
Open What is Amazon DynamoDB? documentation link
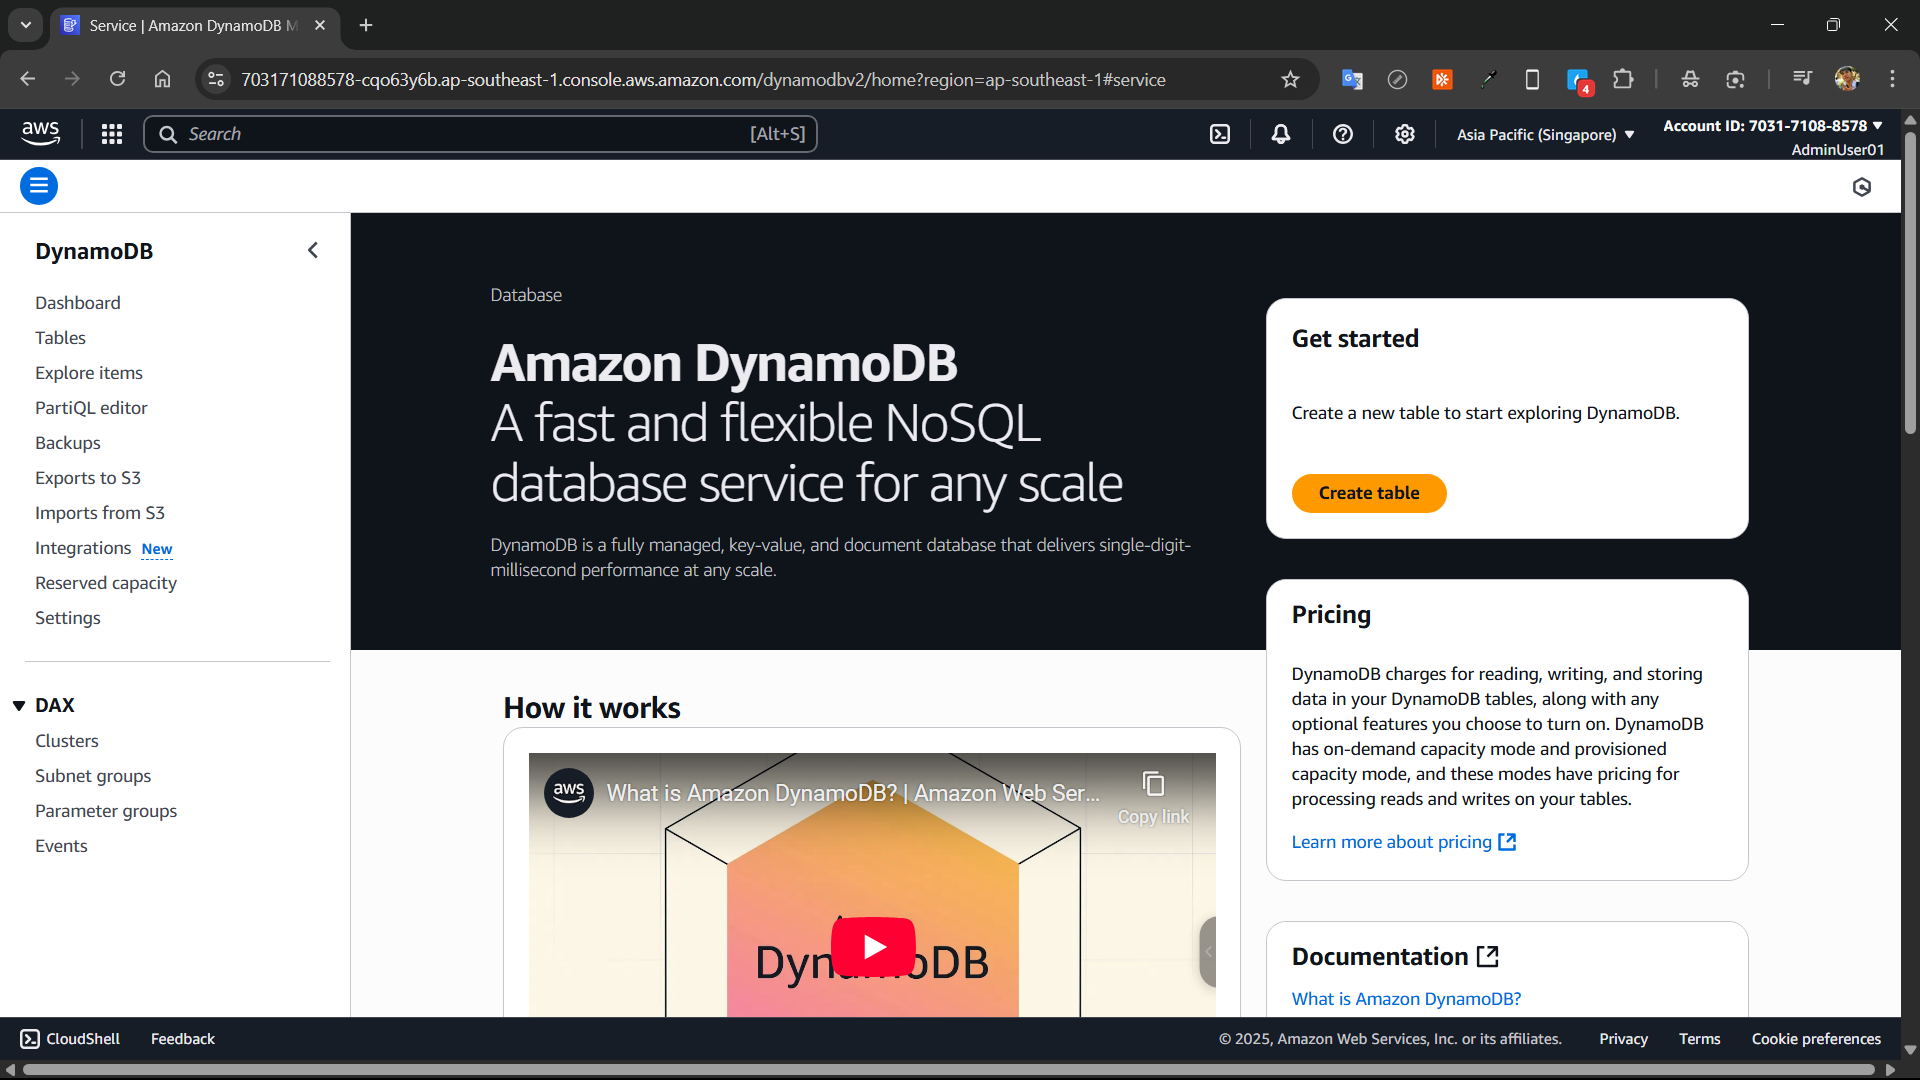[1406, 999]
